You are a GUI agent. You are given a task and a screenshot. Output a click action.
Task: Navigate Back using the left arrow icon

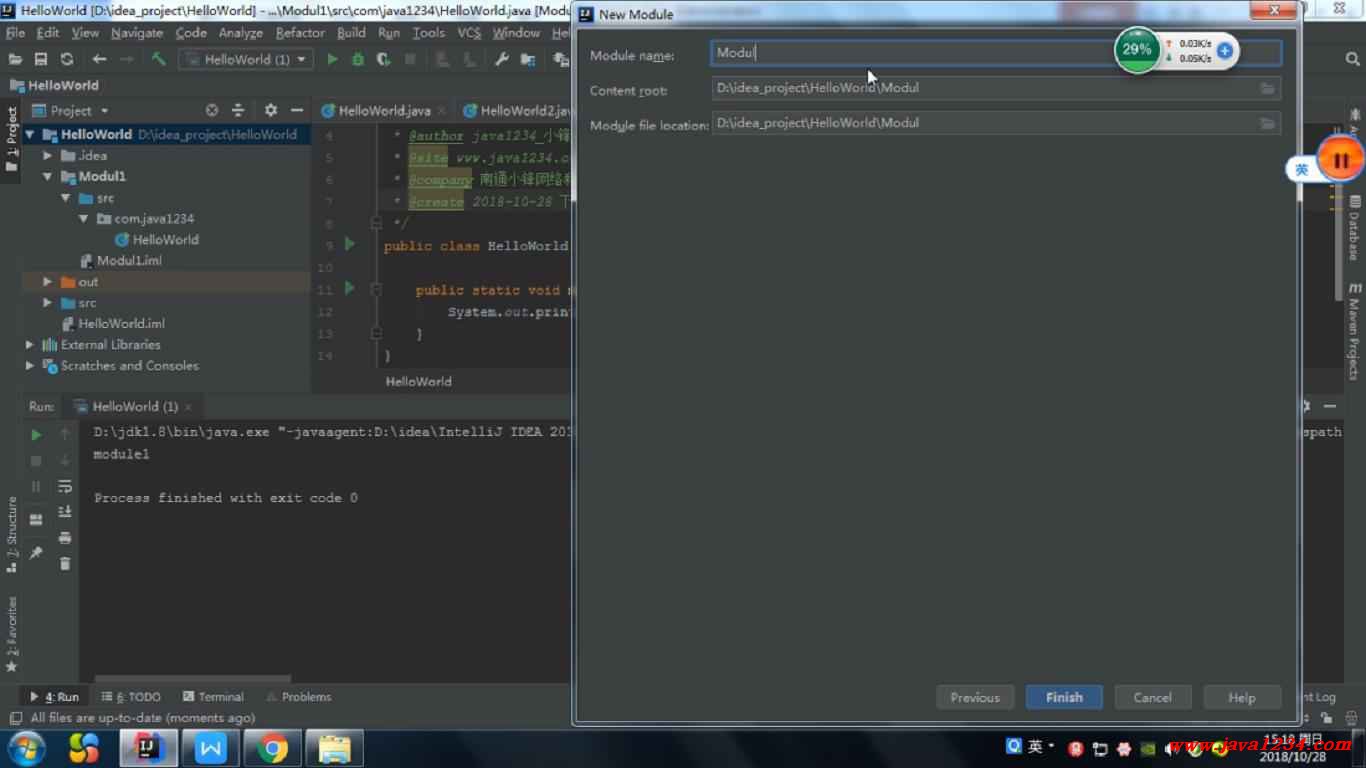pyautogui.click(x=99, y=59)
